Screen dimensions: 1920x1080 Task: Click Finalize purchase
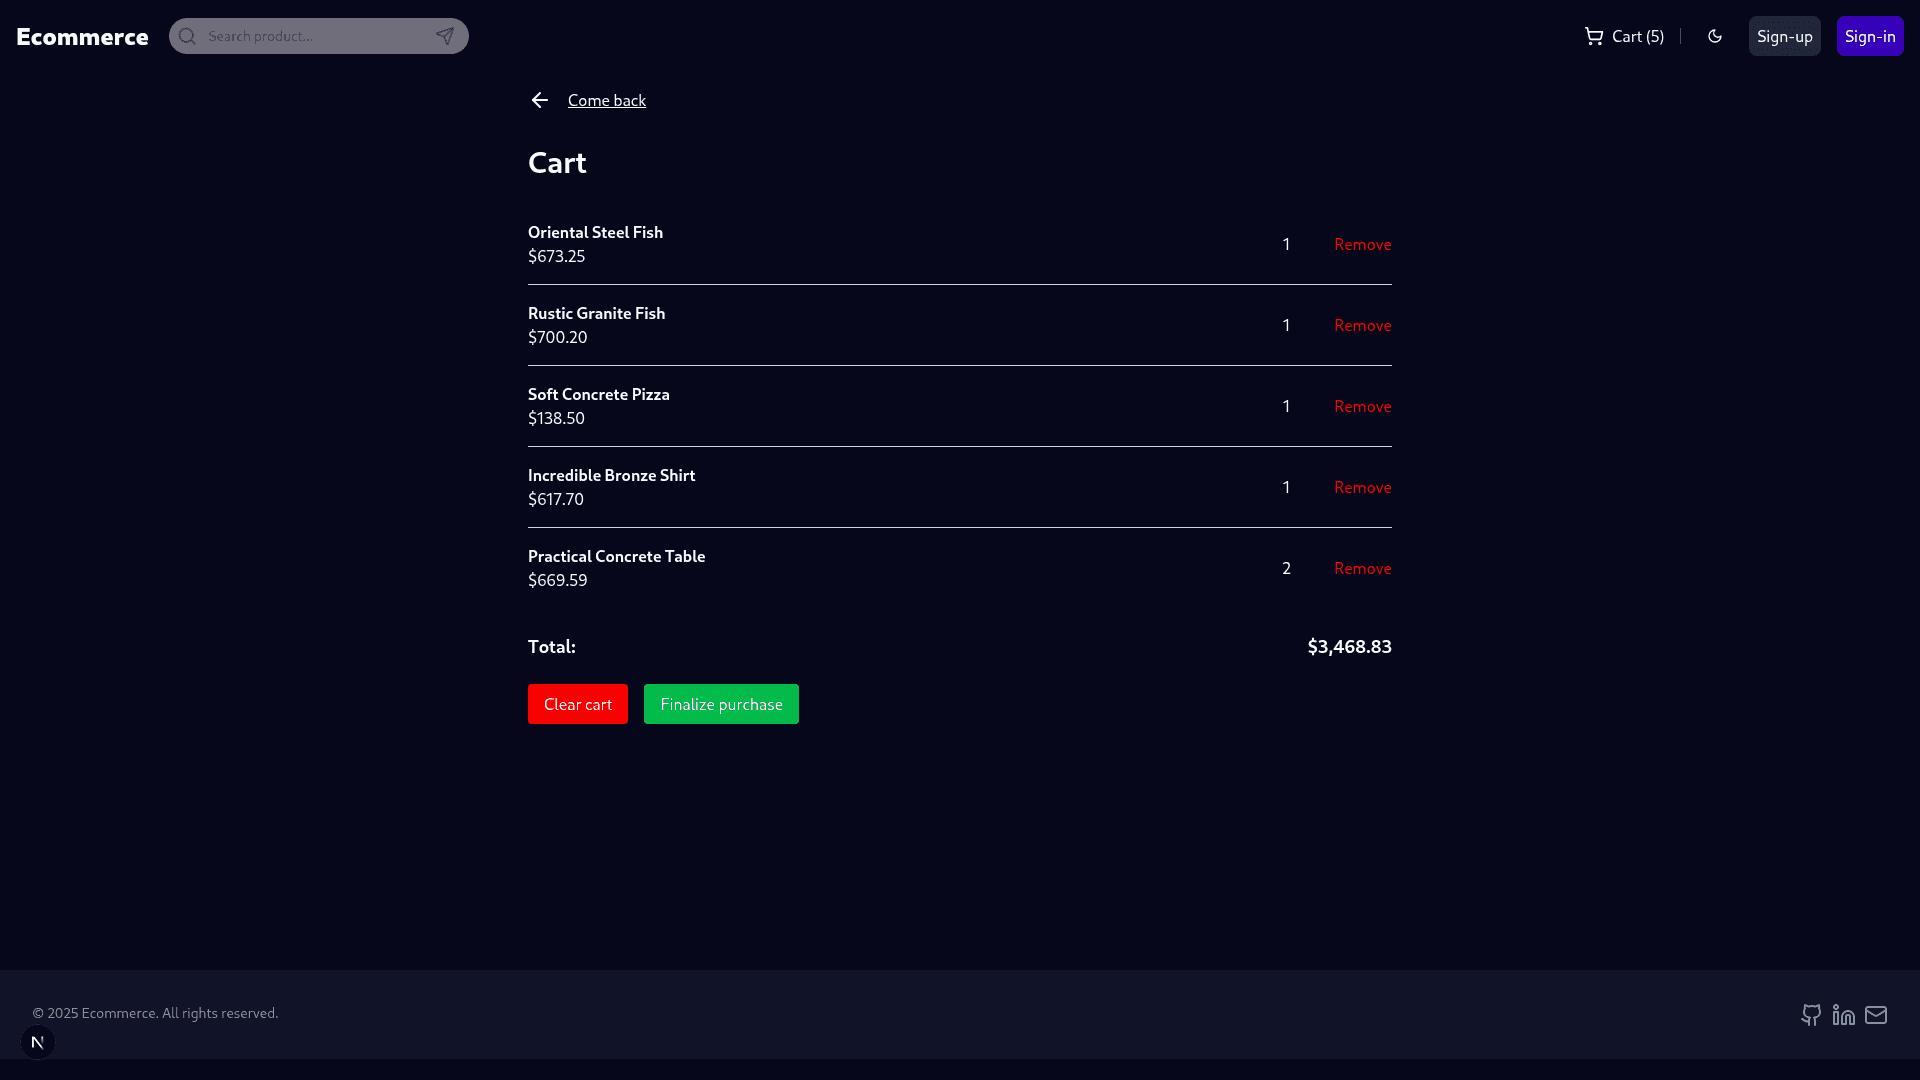720,704
